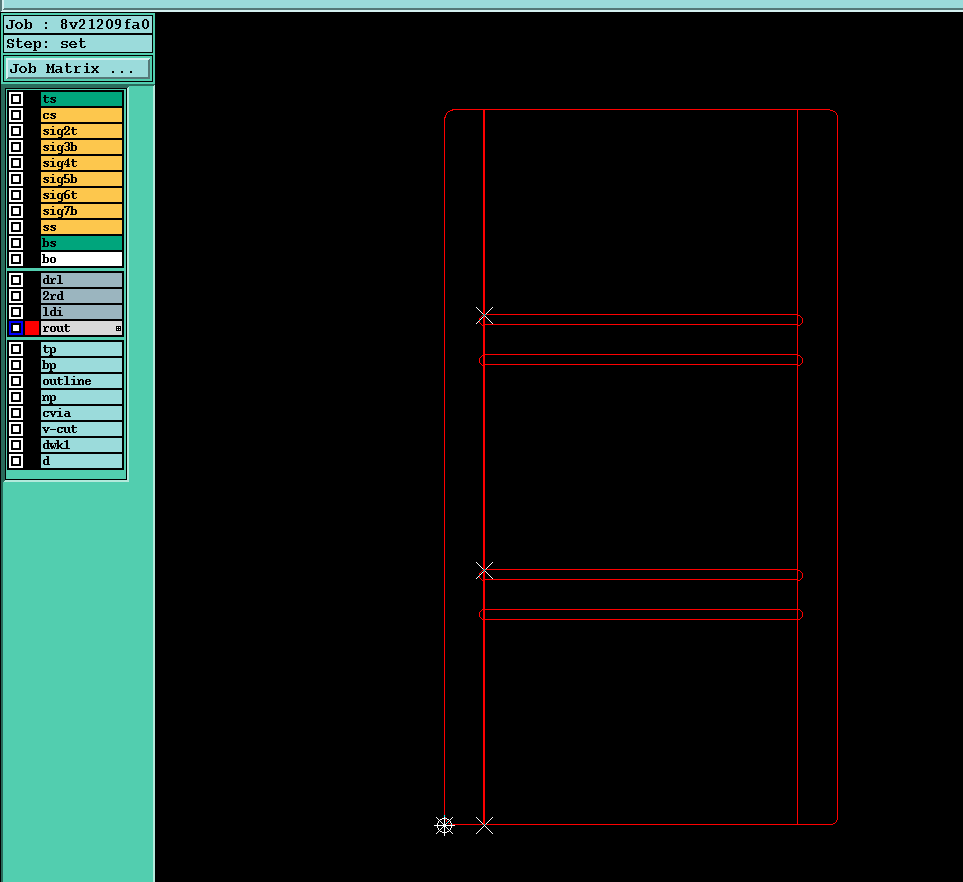Toggle checkbox for bo layer
This screenshot has width=963, height=882.
[16, 259]
